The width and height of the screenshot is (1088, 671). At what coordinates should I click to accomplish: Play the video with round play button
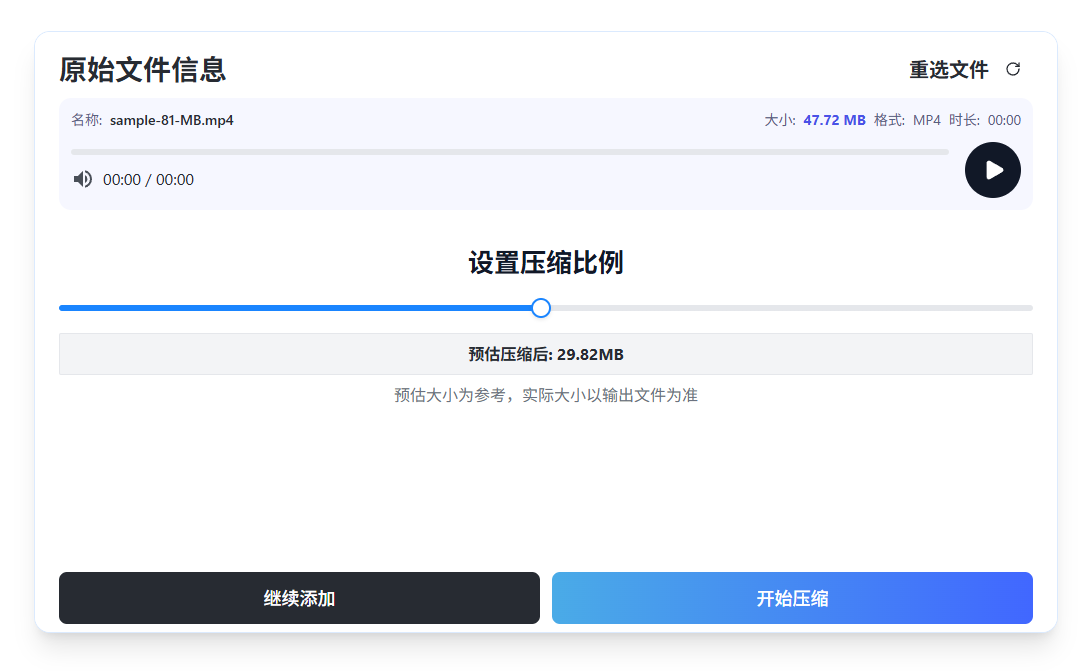992,170
